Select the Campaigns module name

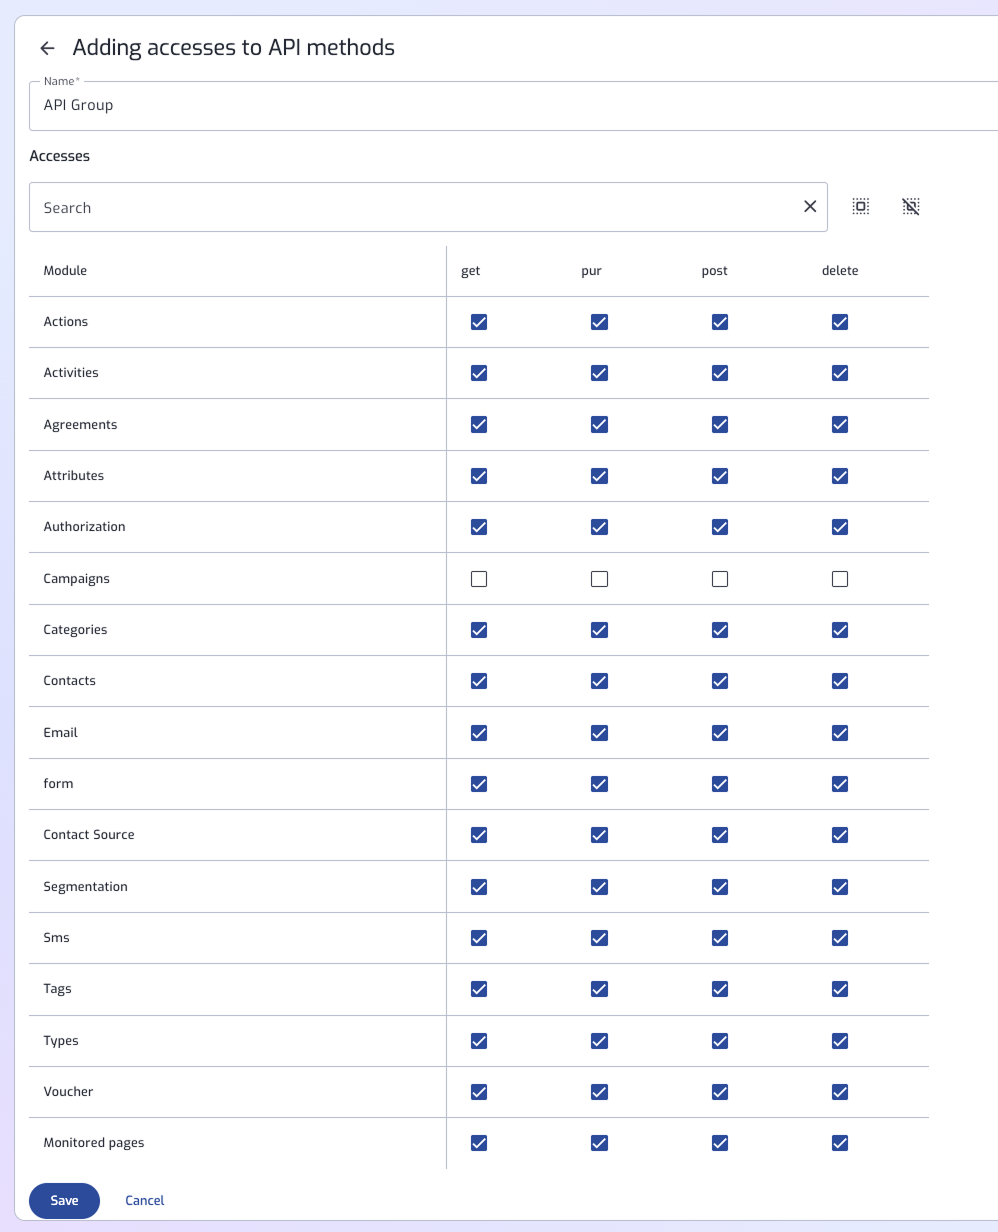[x=76, y=579]
